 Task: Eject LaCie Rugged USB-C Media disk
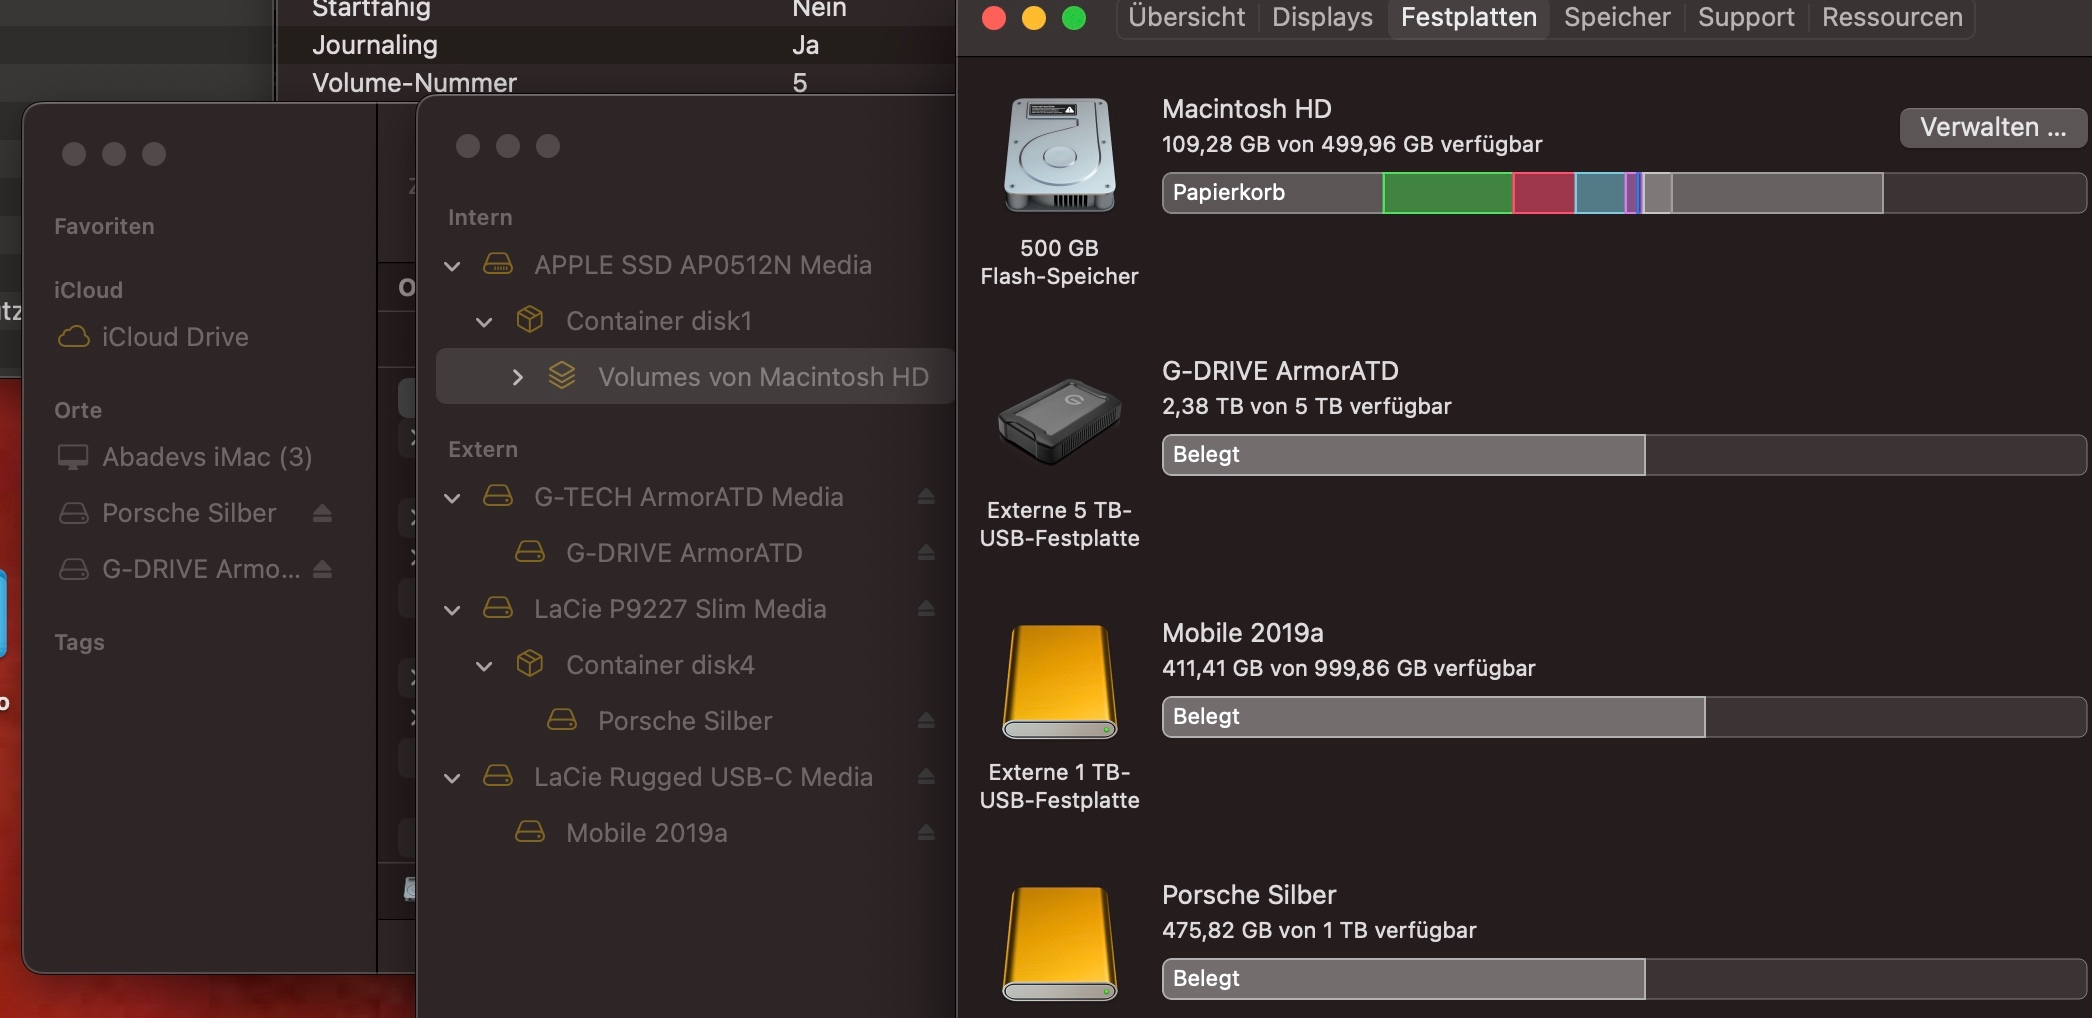926,777
